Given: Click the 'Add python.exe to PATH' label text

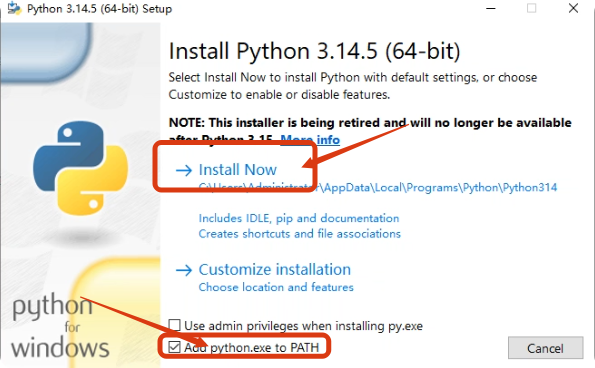Looking at the screenshot, I should pos(252,348).
